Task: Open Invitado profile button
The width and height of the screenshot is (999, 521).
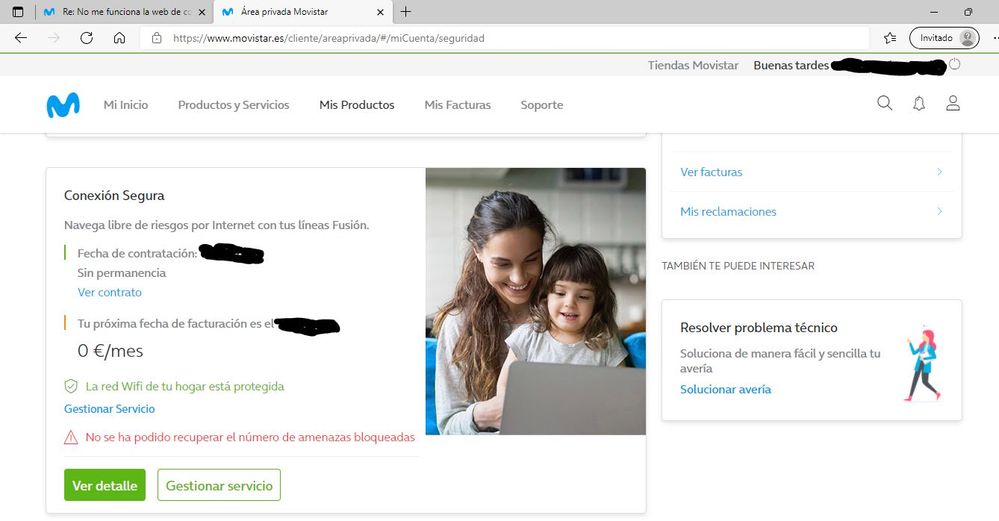Action: (x=944, y=38)
